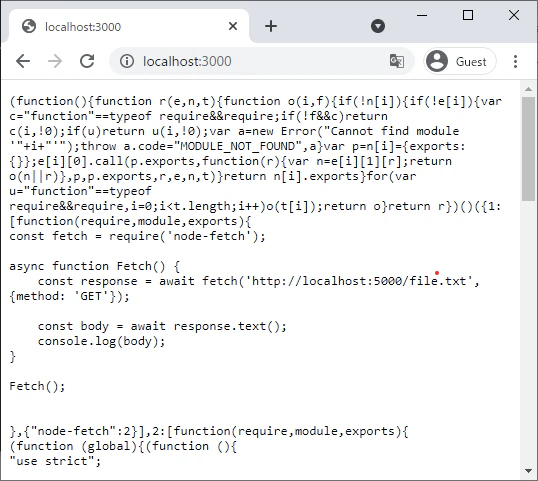This screenshot has width=538, height=481.
Task: Click the scrollbar down arrow
Action: pos(528,471)
